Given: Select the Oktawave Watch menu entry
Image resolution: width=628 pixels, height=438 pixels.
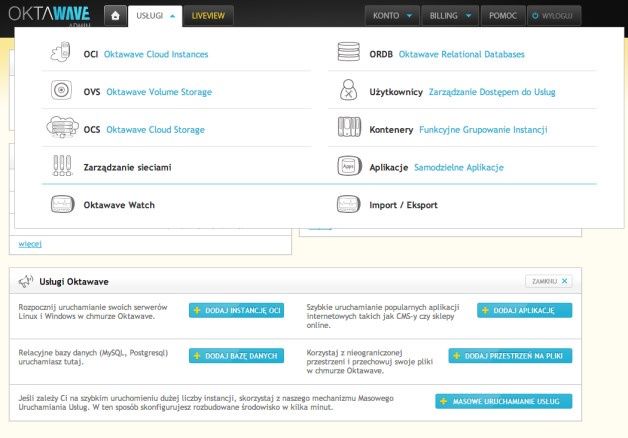Looking at the screenshot, I should point(119,205).
